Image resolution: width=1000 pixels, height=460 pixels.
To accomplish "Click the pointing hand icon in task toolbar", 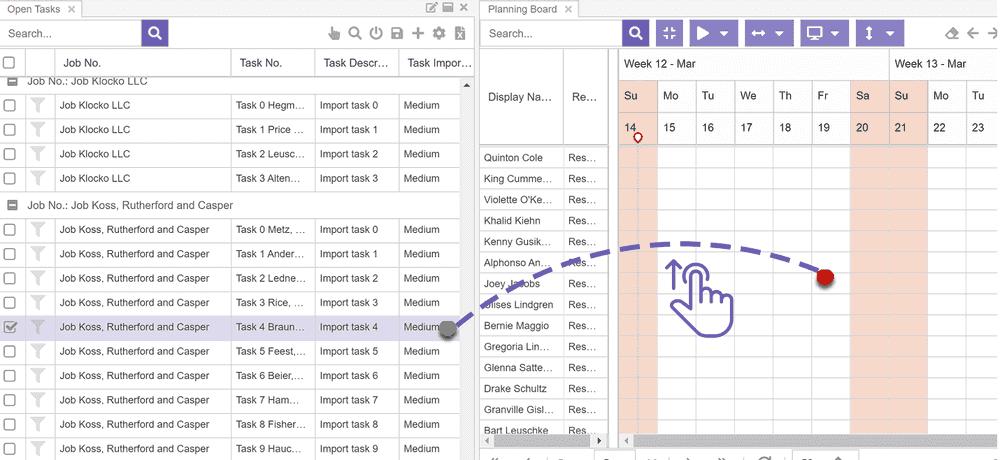I will 334,34.
